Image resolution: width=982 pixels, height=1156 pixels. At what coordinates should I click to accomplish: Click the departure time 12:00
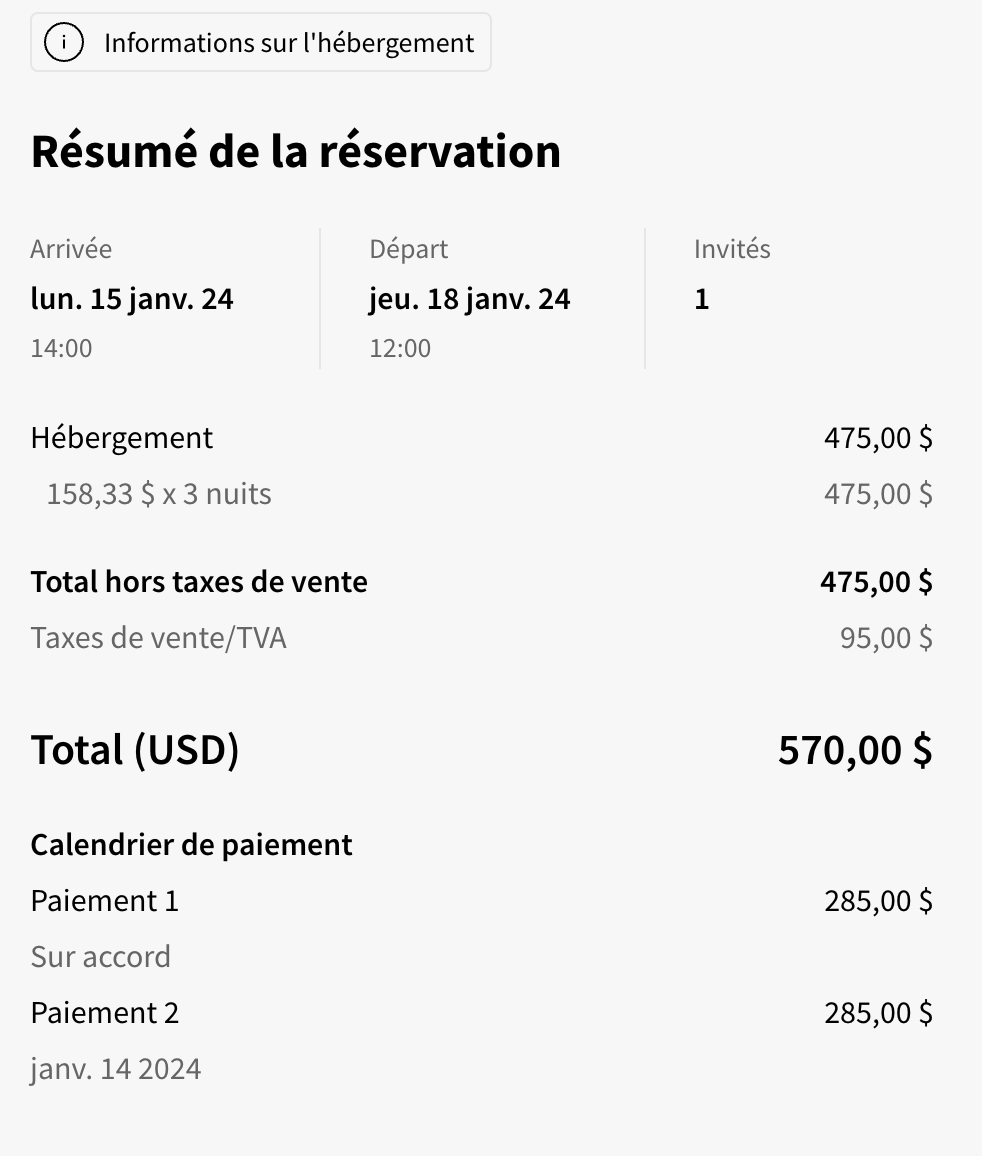pos(400,348)
